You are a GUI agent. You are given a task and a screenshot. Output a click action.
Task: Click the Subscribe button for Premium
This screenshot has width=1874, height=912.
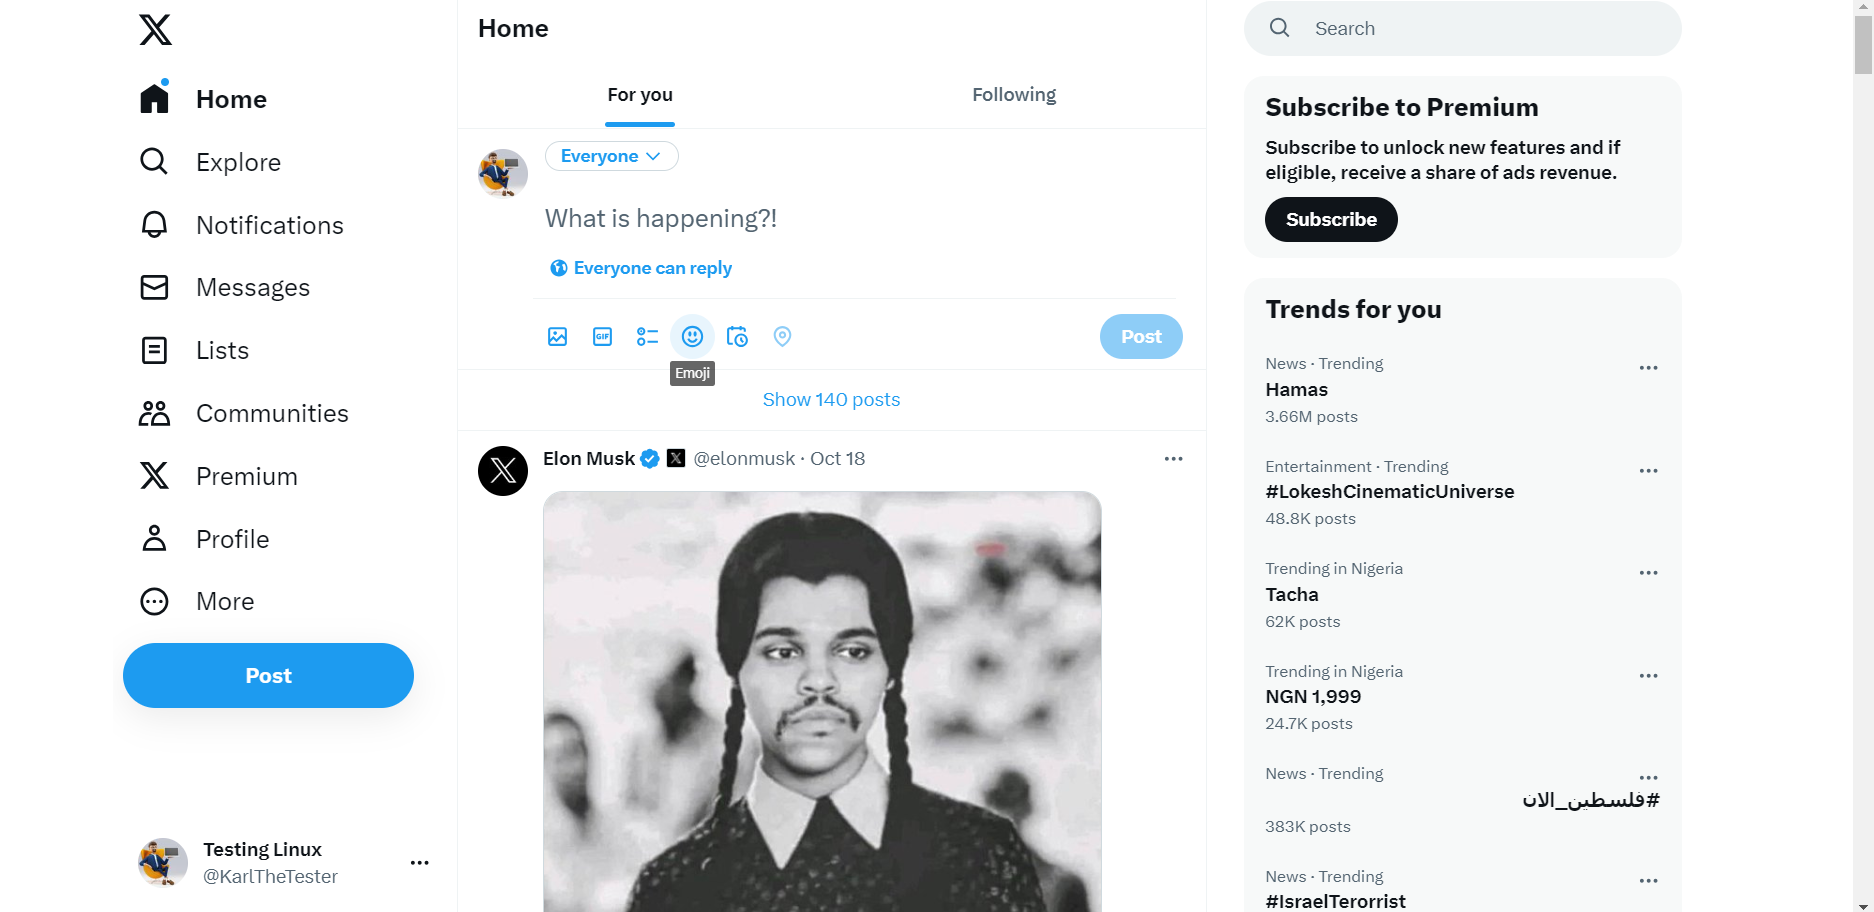point(1330,219)
